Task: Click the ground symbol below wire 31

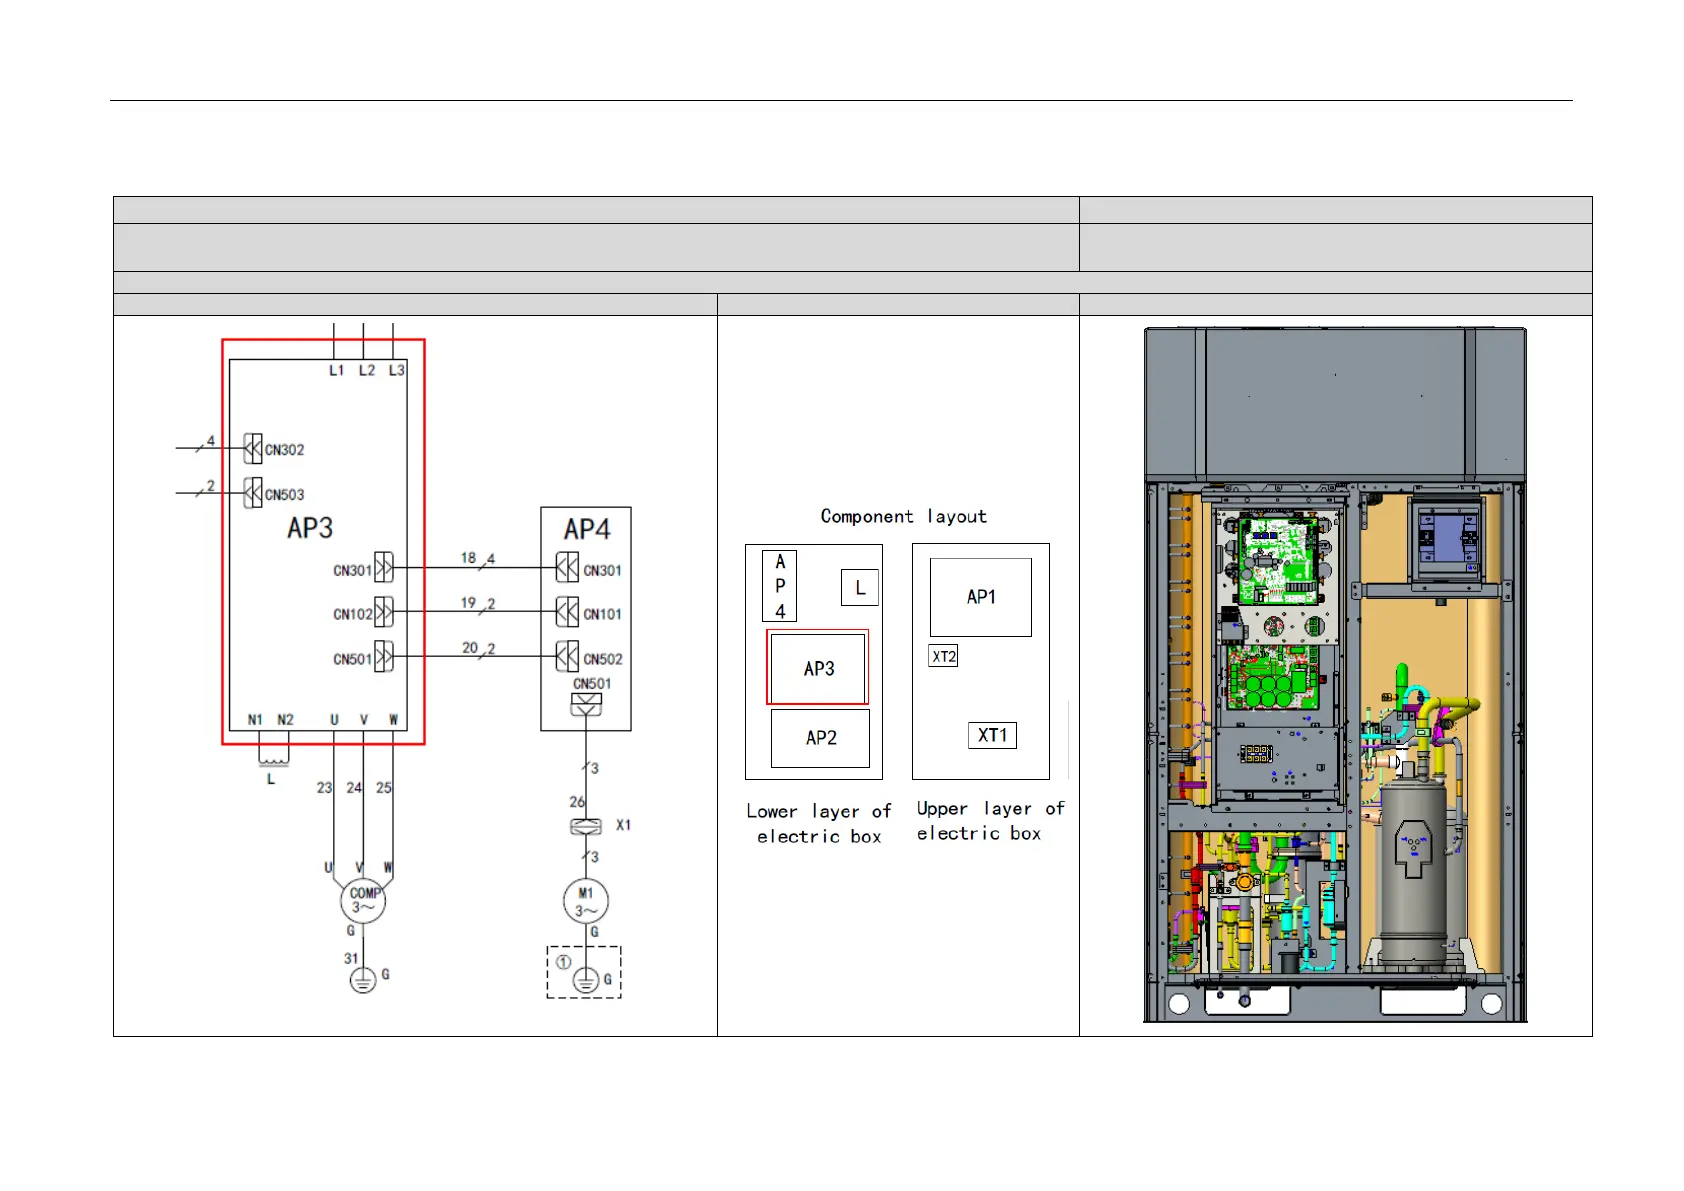Action: (363, 980)
